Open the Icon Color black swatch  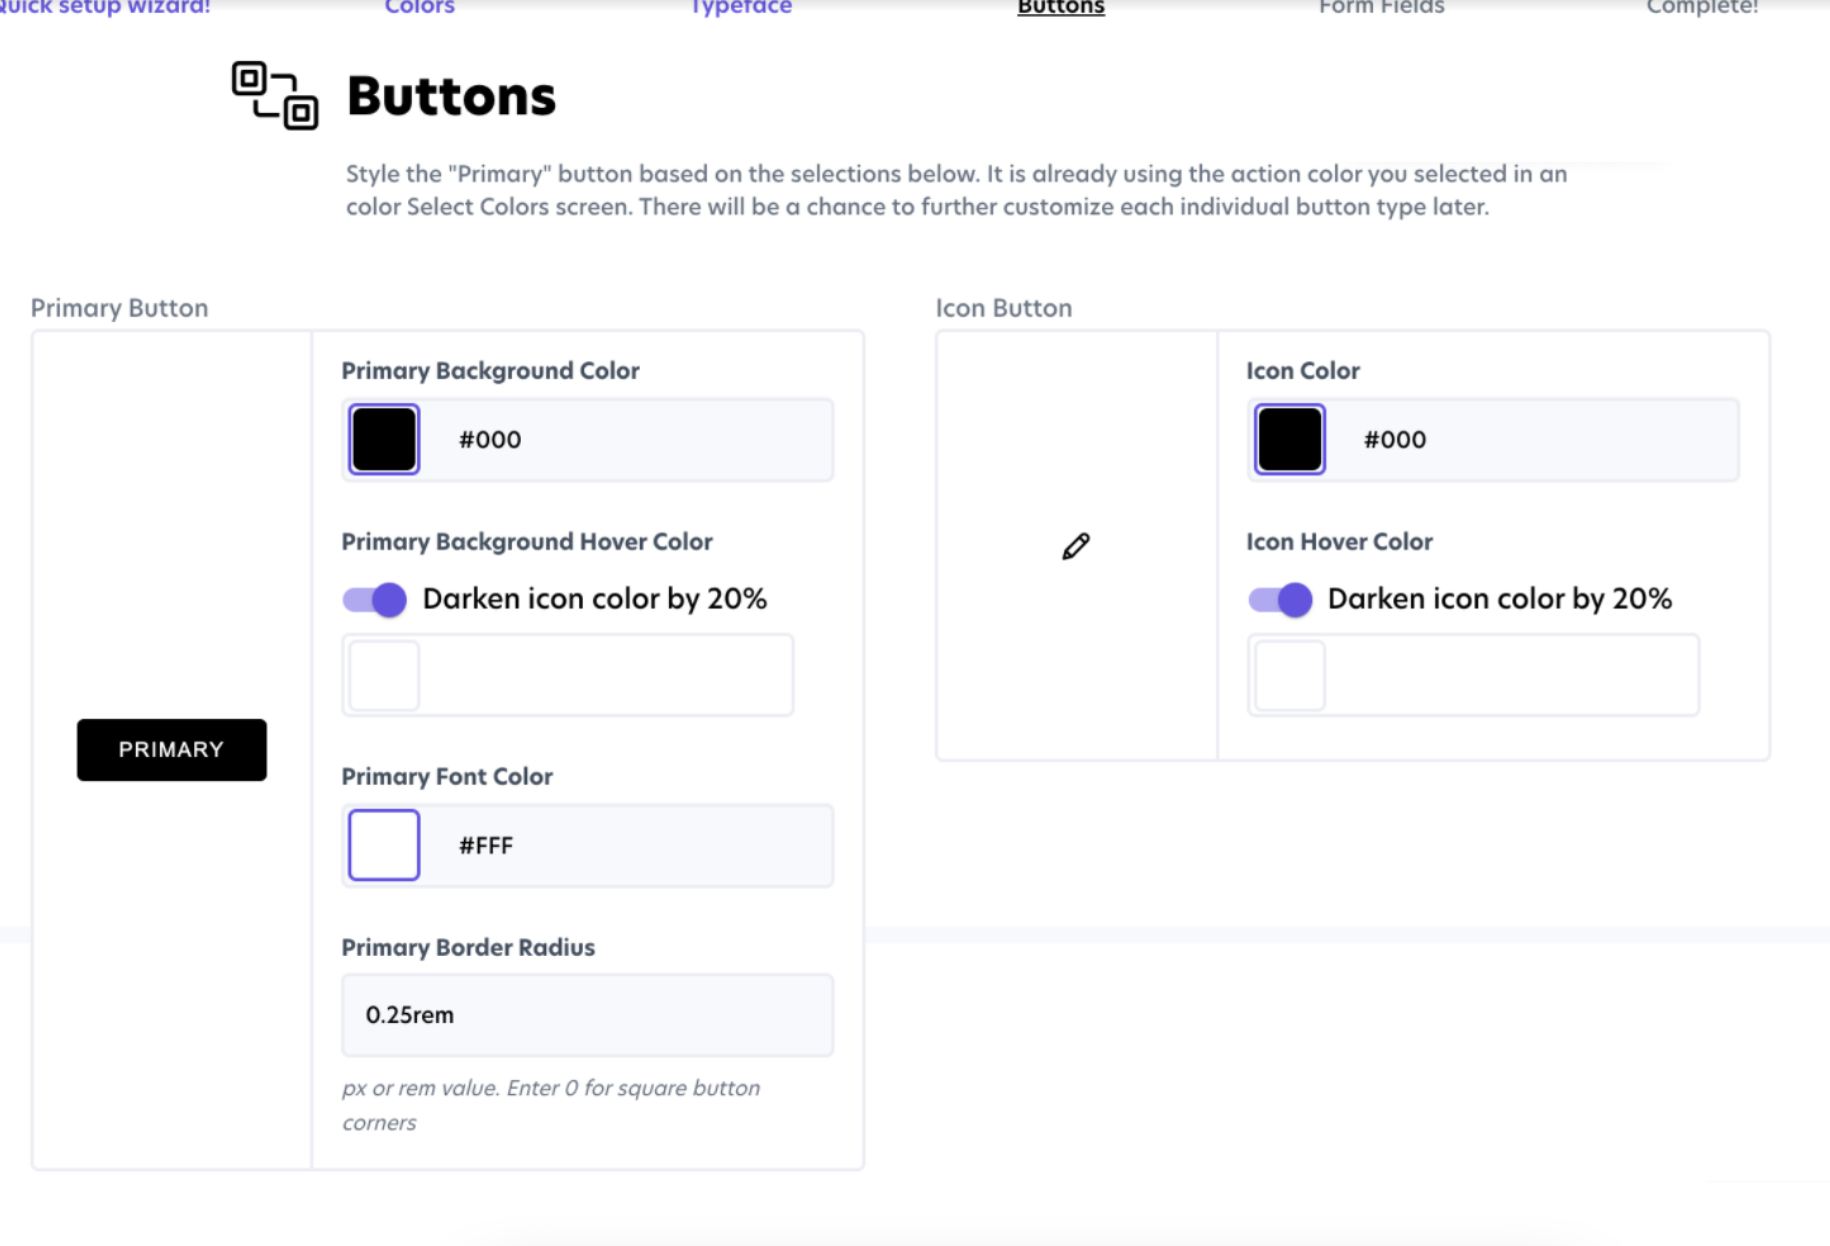tap(1290, 439)
